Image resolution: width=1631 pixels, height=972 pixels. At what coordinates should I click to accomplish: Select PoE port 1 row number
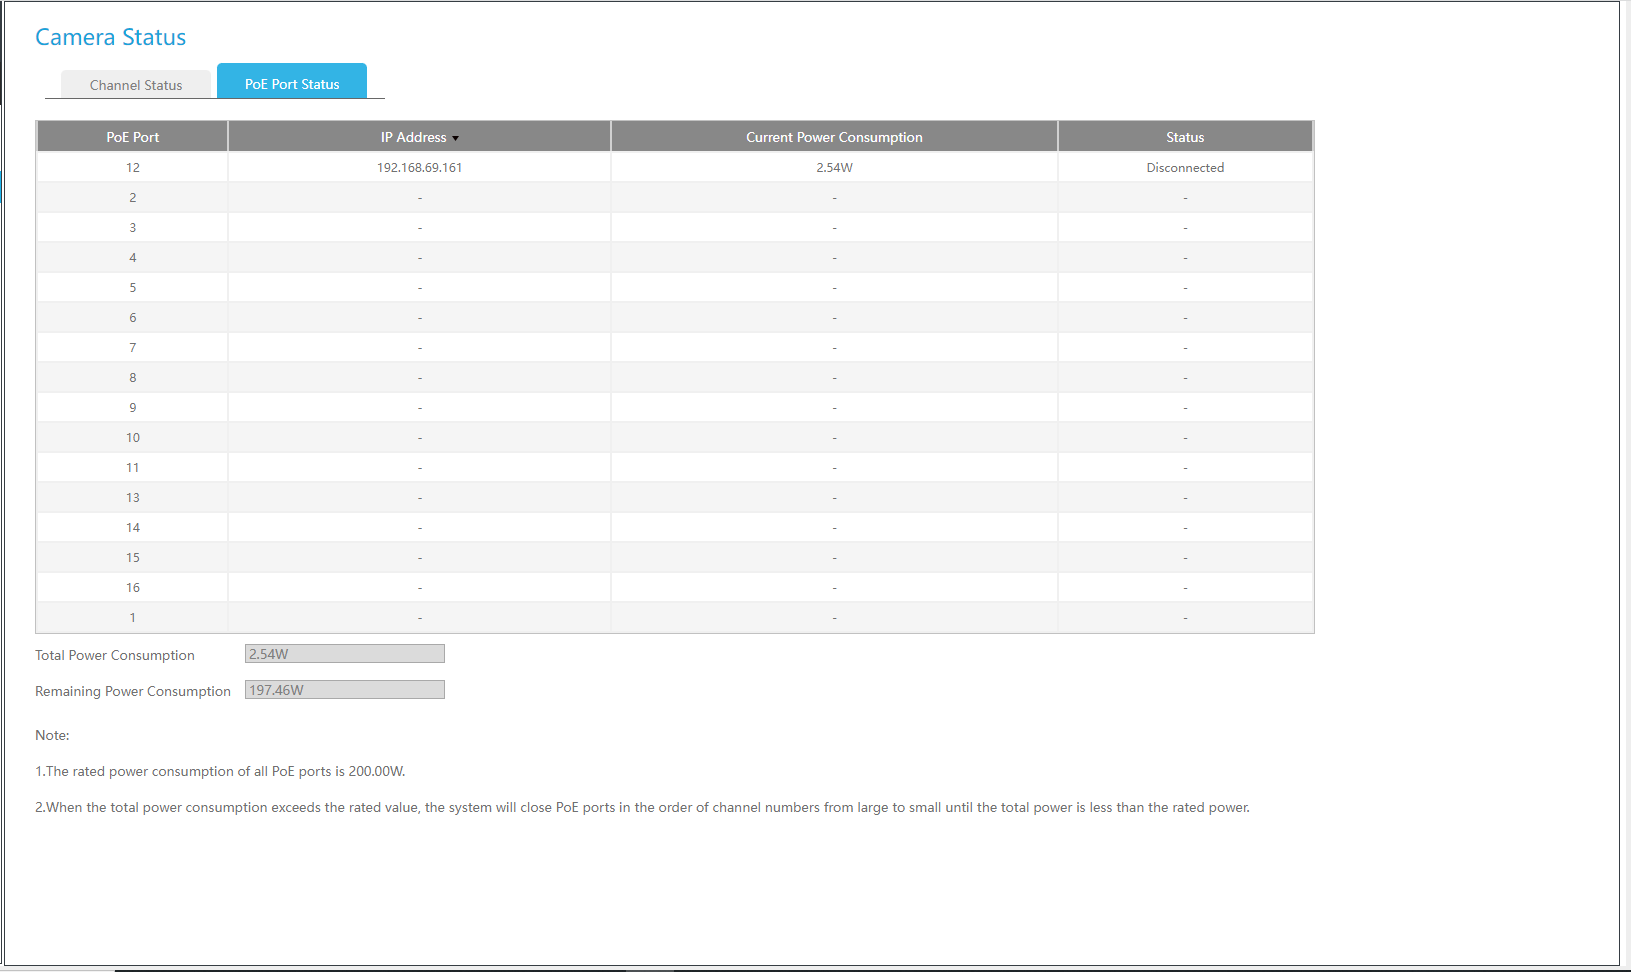[133, 618]
